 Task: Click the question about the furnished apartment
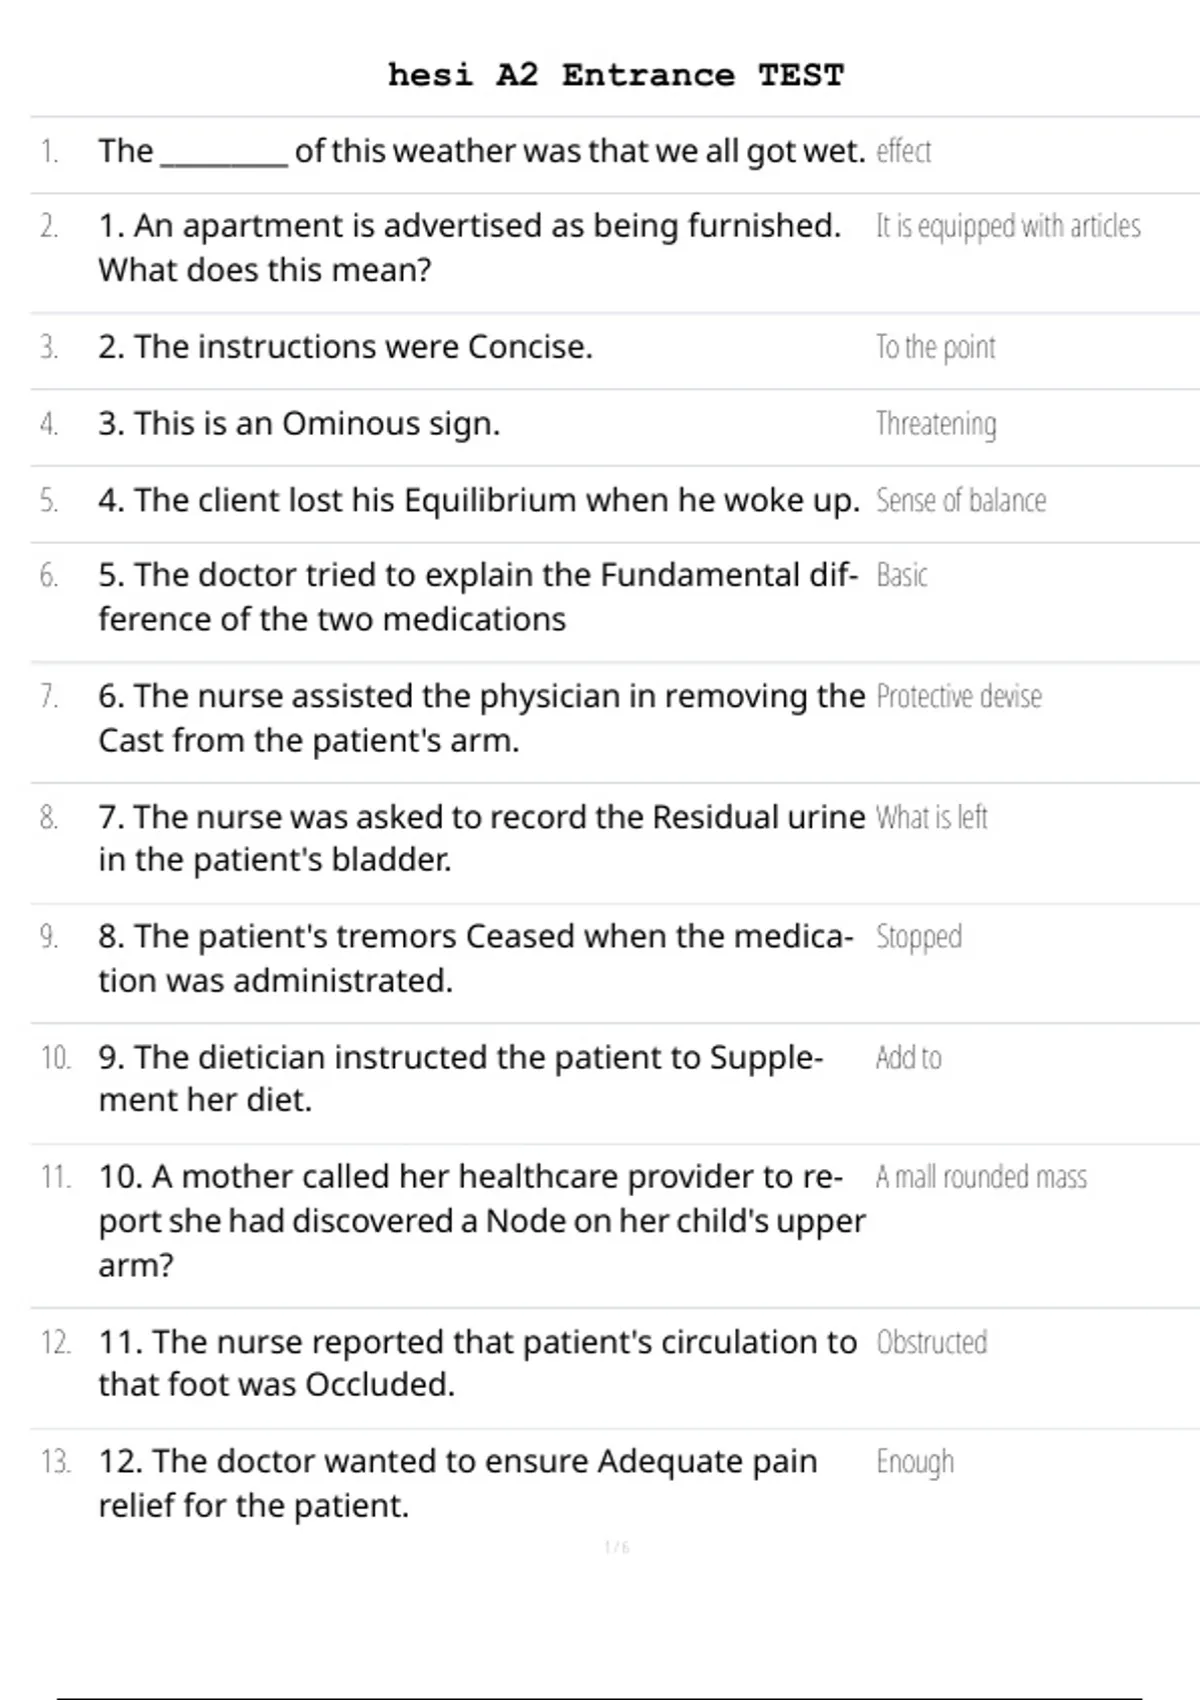469,247
